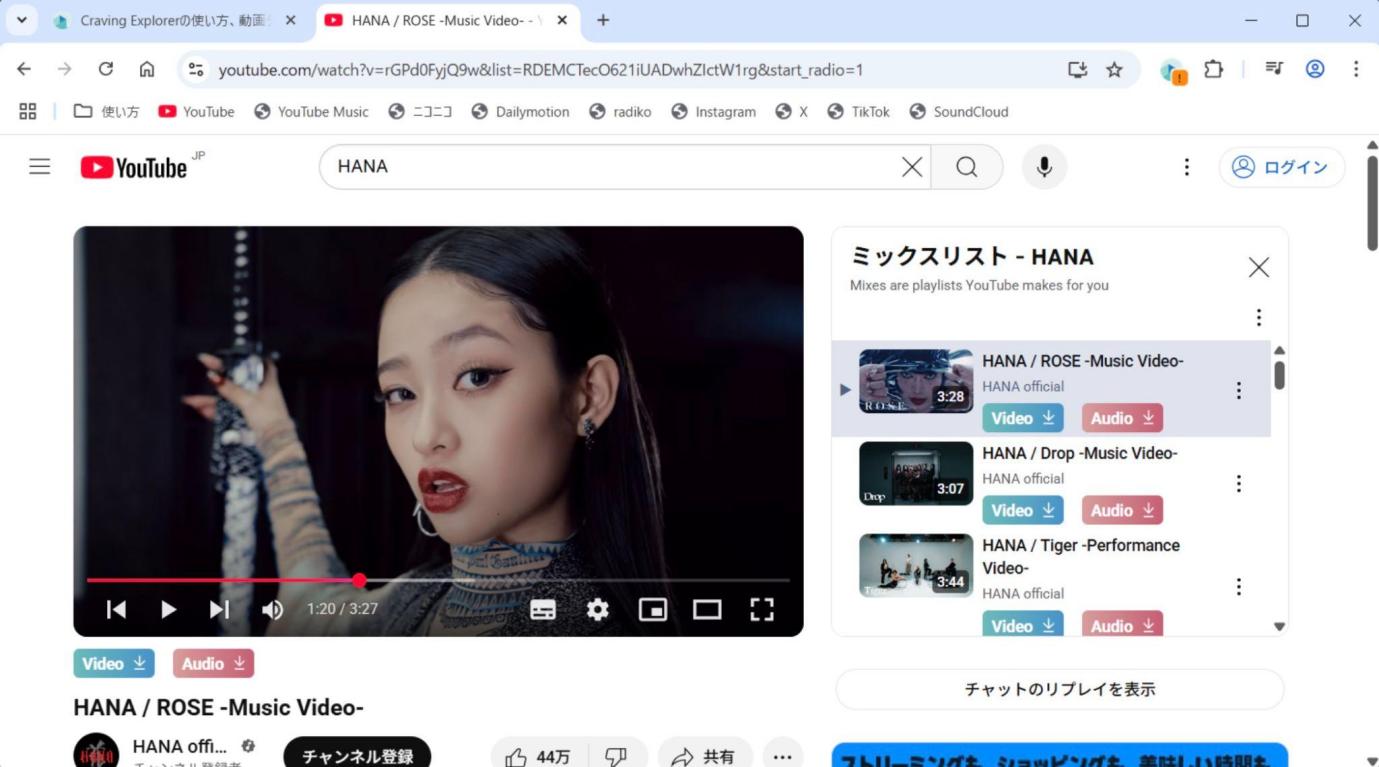The width and height of the screenshot is (1379, 767).
Task: Open the extensions puzzle icon
Action: pyautogui.click(x=1213, y=69)
